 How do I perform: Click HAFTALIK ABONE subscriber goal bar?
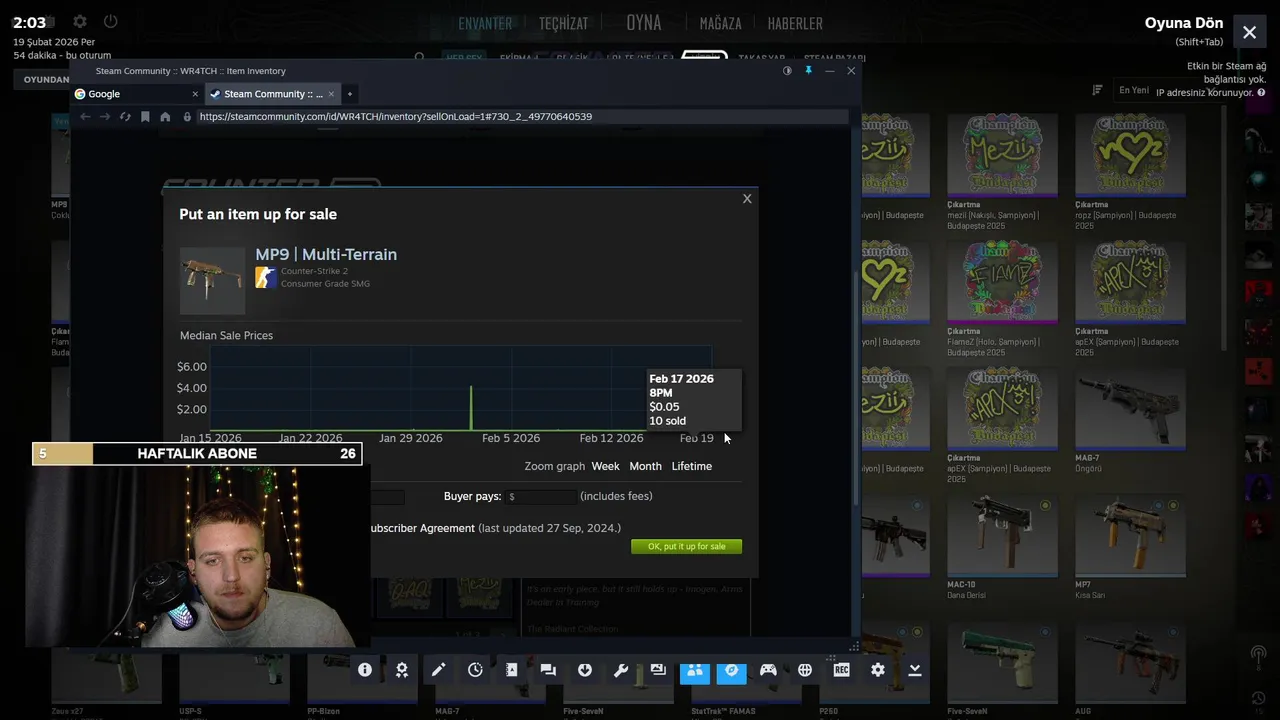(197, 454)
